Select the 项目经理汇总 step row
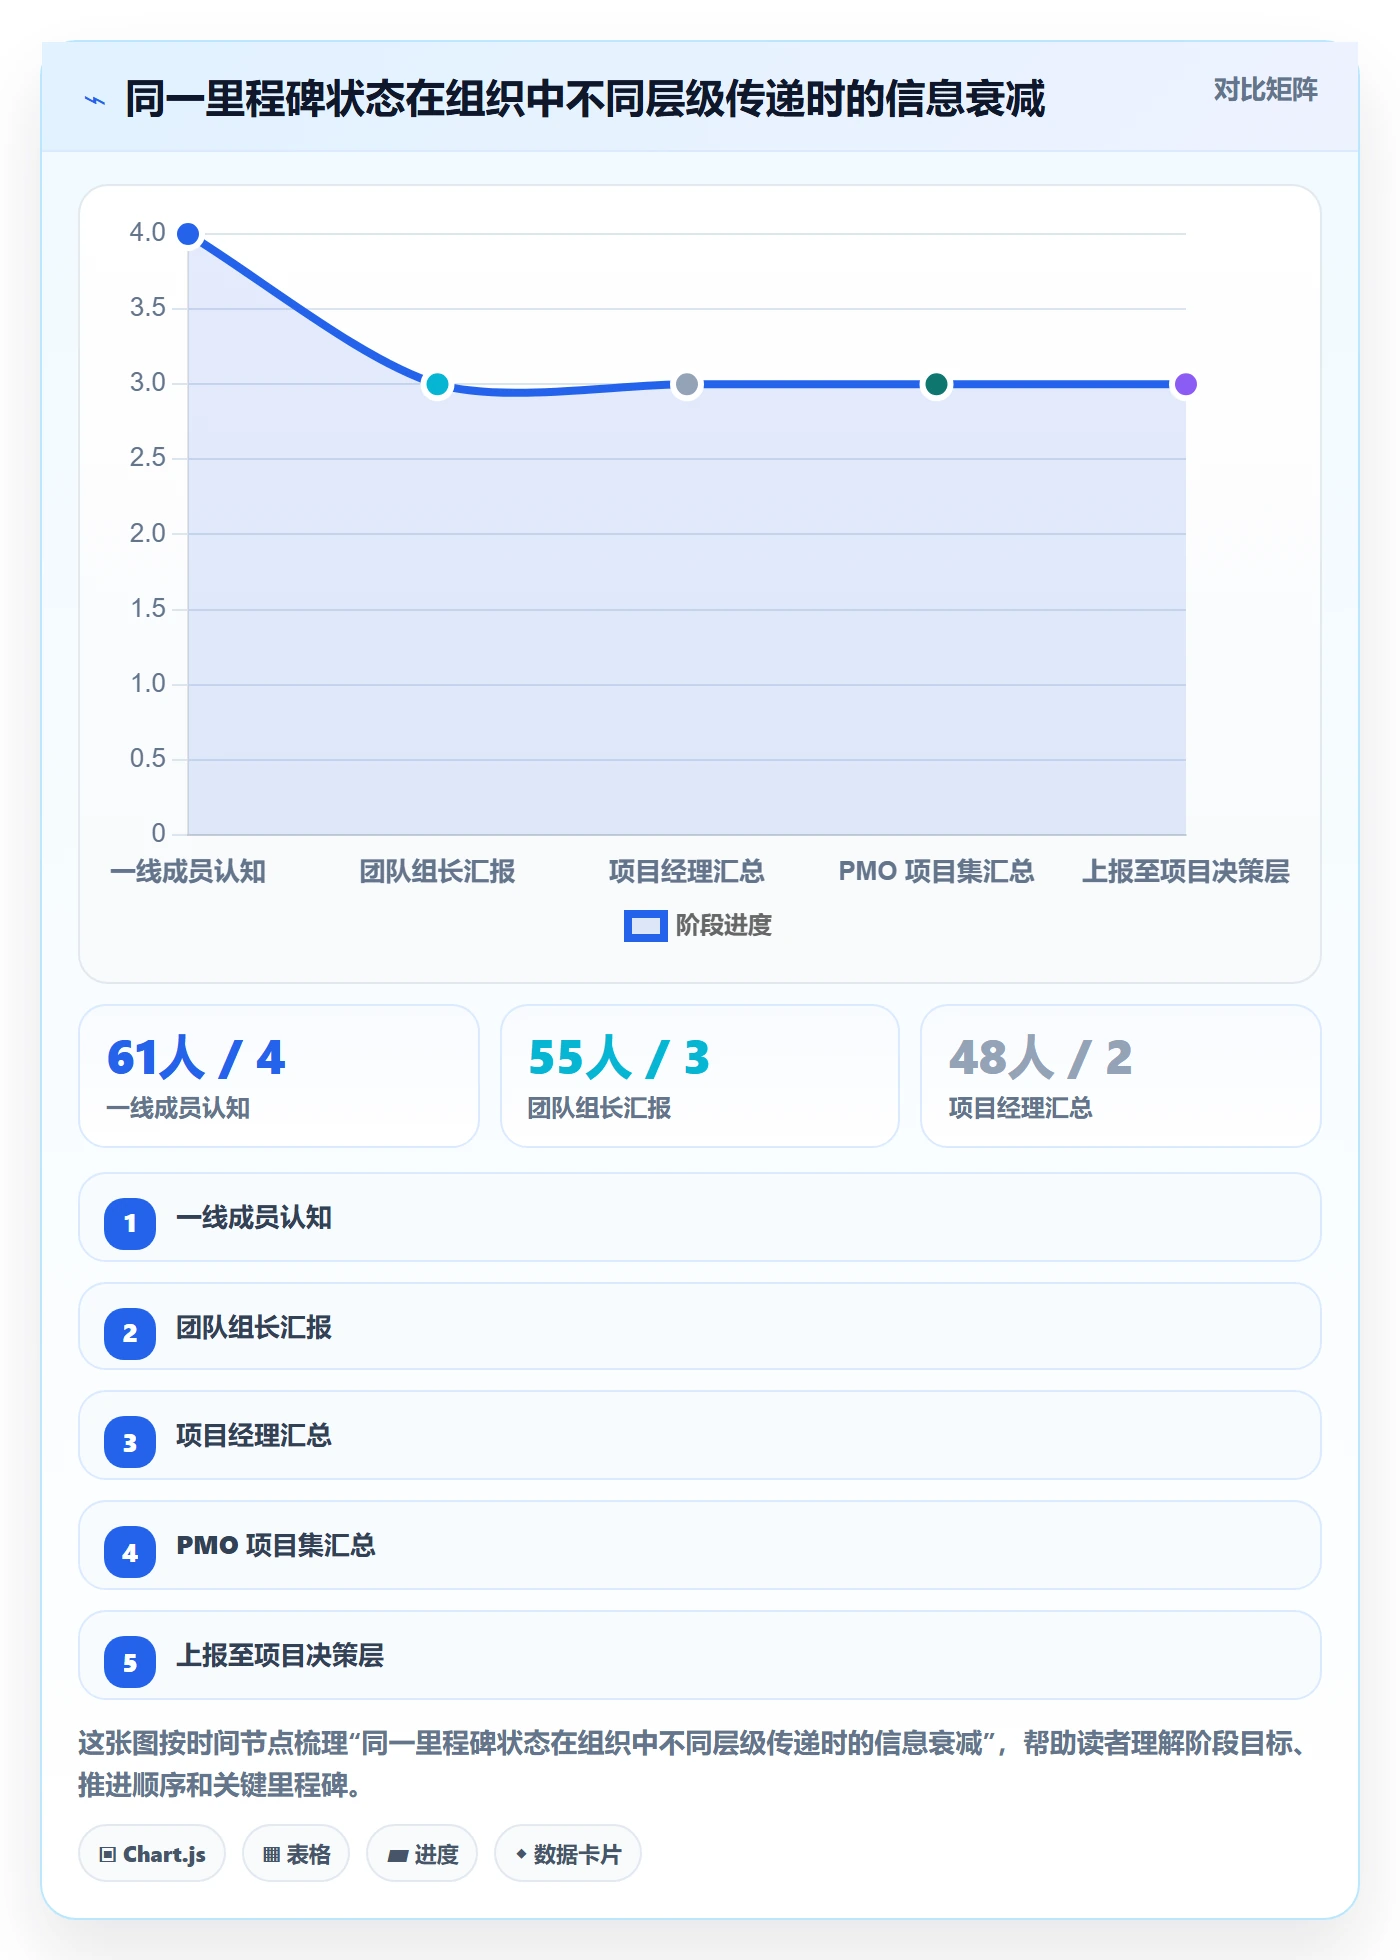 700,1436
